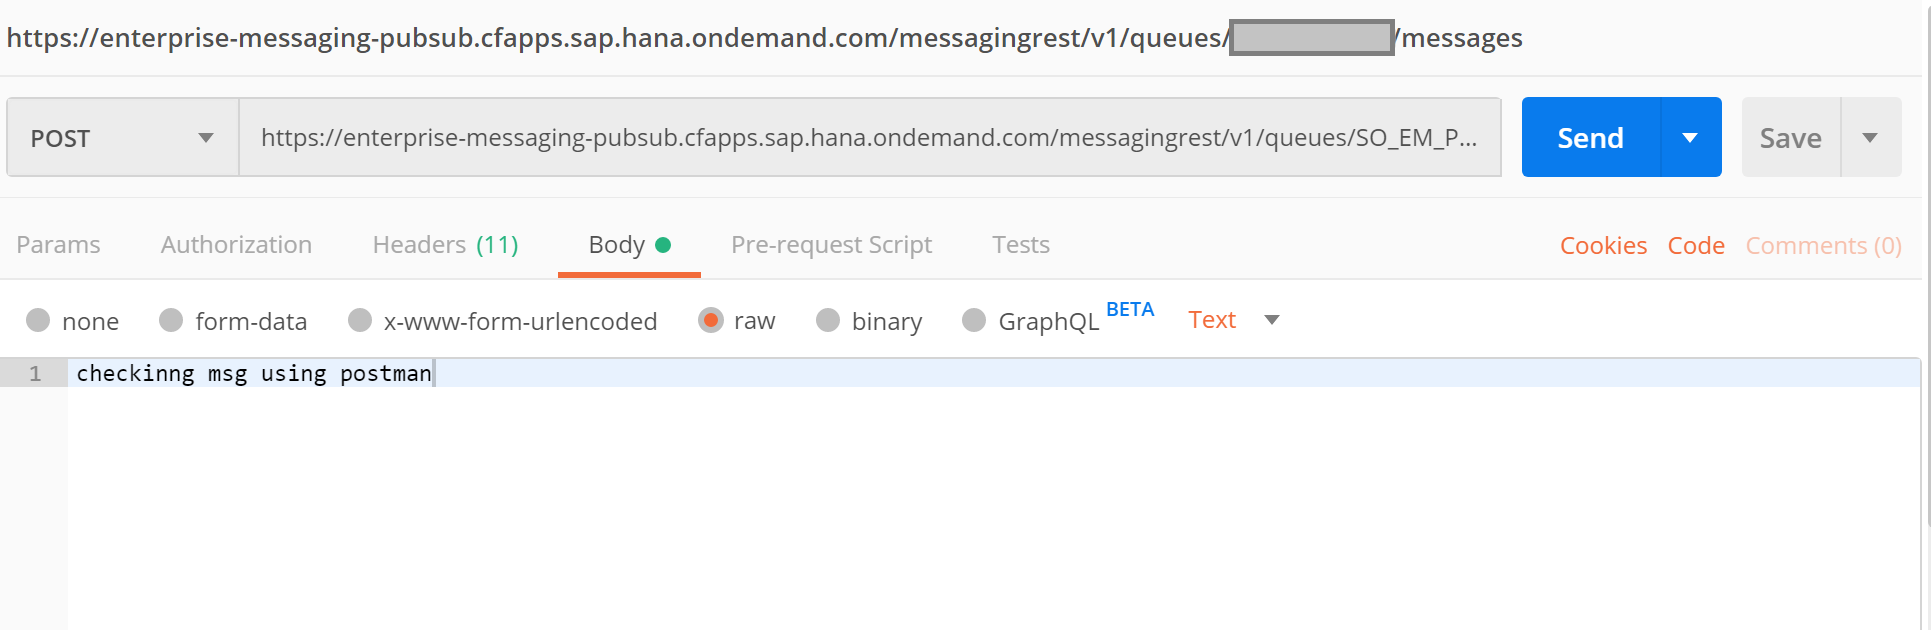The width and height of the screenshot is (1931, 630).
Task: Expand the Save options arrow
Action: 1870,137
